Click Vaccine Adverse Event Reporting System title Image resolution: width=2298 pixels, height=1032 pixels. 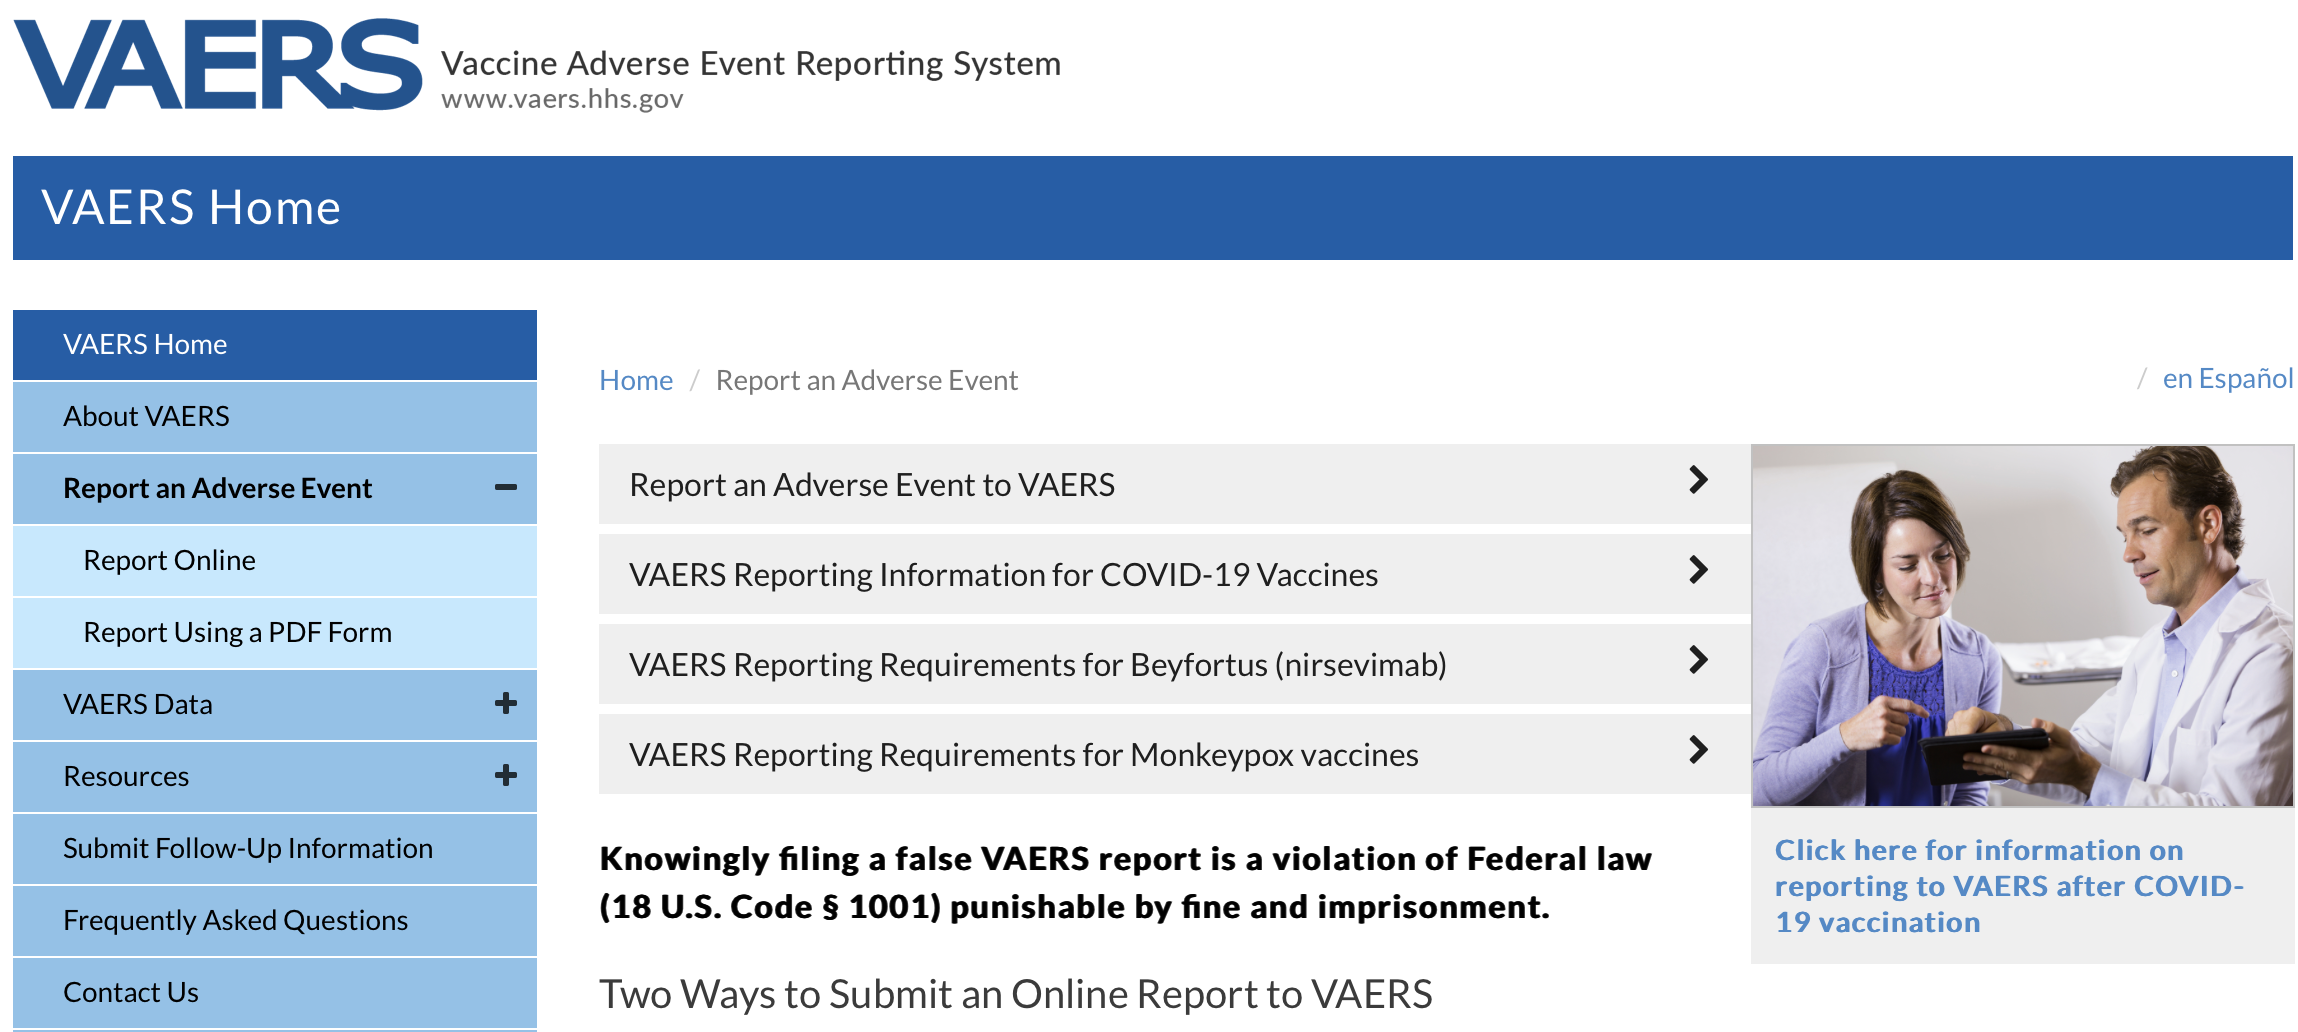point(751,63)
